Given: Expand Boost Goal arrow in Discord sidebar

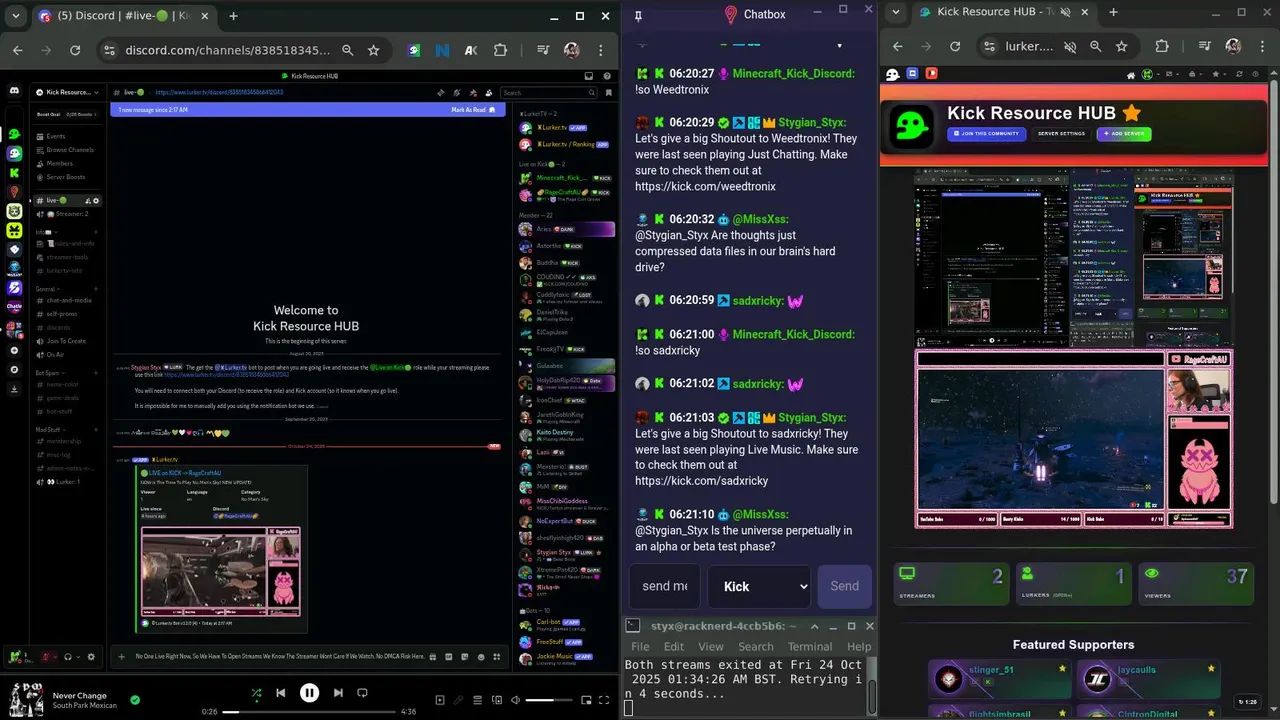Looking at the screenshot, I should (95, 114).
